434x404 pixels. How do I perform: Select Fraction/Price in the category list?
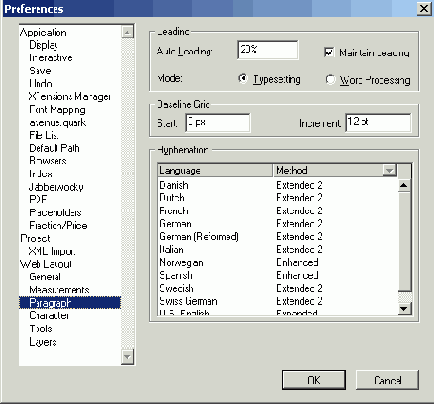tap(58, 226)
